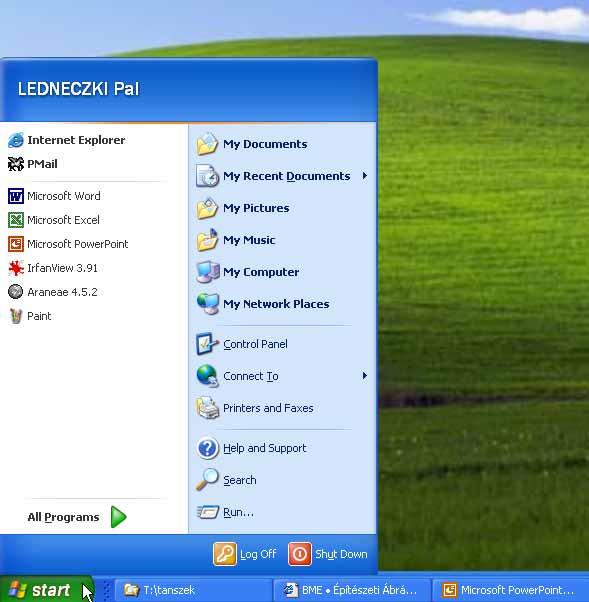Click the Shut Down text button

click(341, 554)
